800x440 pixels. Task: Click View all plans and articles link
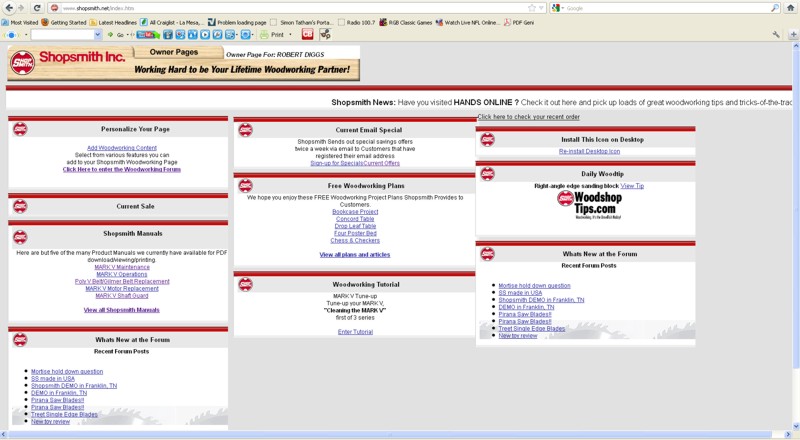tap(355, 255)
